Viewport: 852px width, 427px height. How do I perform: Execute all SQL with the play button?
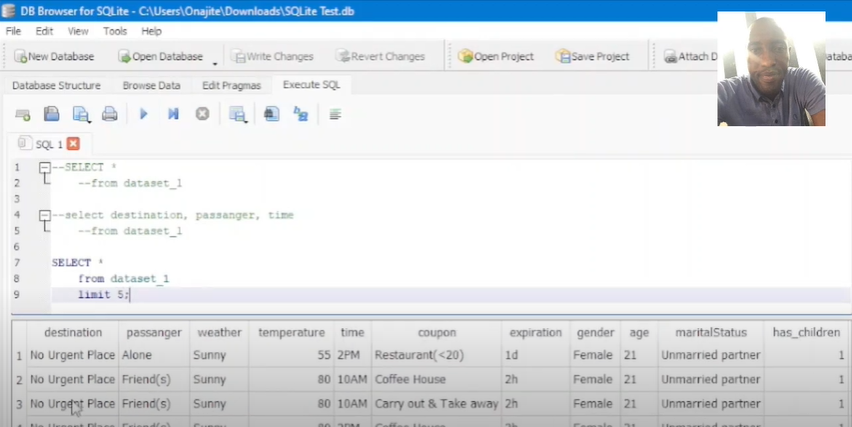coord(143,114)
